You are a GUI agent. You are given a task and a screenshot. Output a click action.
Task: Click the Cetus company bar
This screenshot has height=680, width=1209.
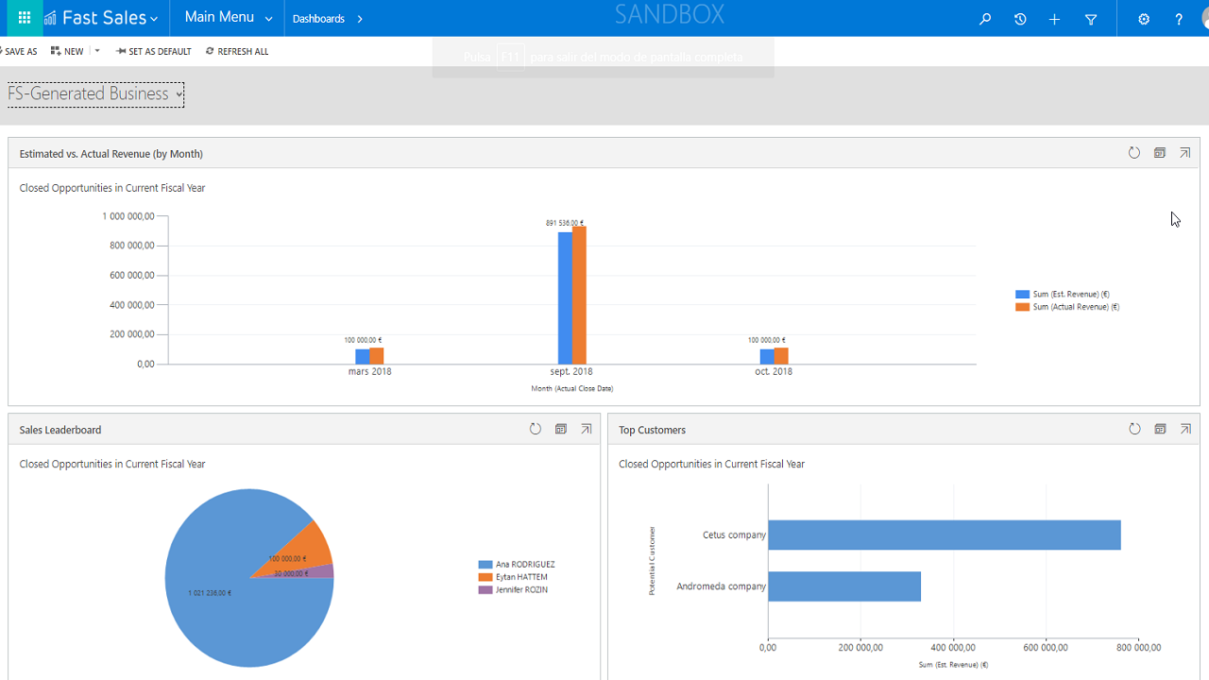[x=944, y=535]
